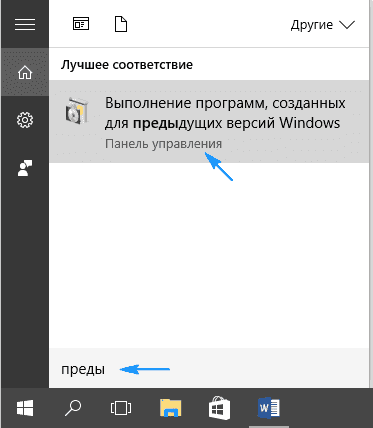Open the hamburger menu in search panel
The image size is (373, 428).
click(25, 25)
